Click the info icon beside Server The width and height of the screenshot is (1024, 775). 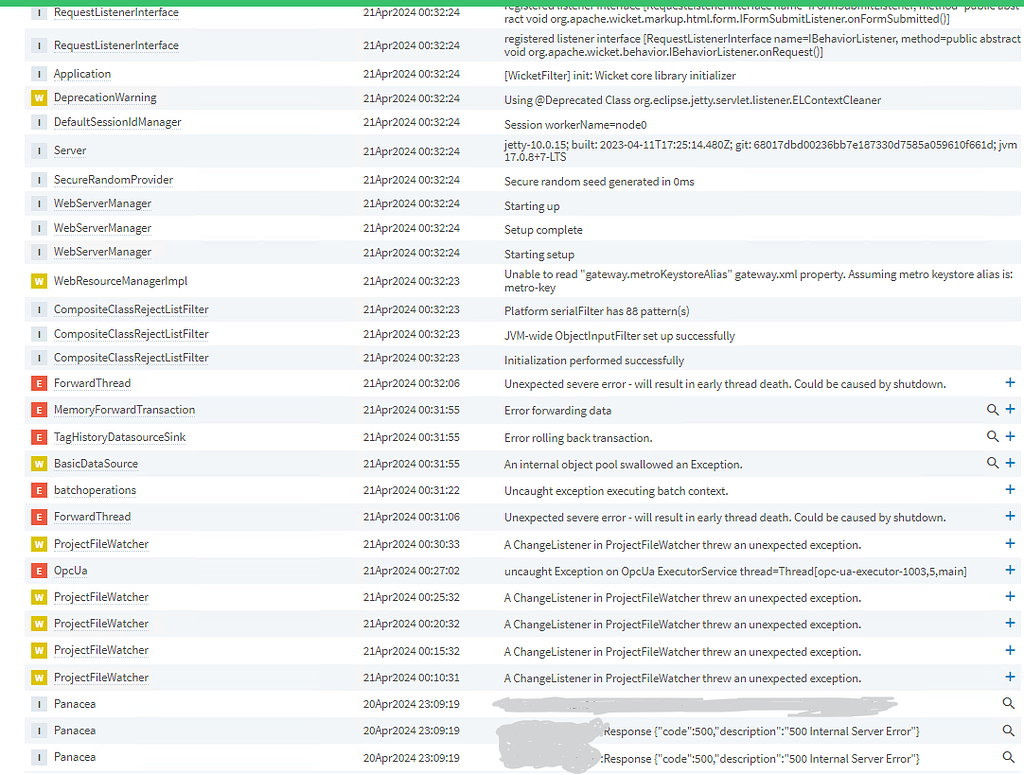[38, 150]
